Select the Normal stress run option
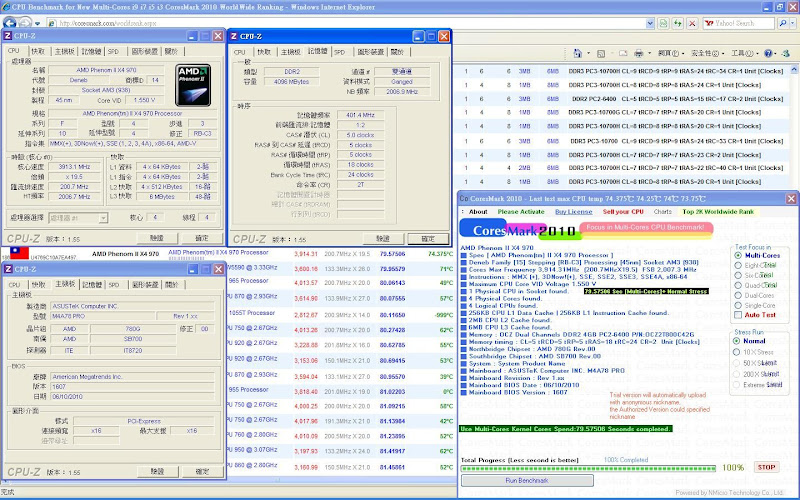 [x=737, y=341]
